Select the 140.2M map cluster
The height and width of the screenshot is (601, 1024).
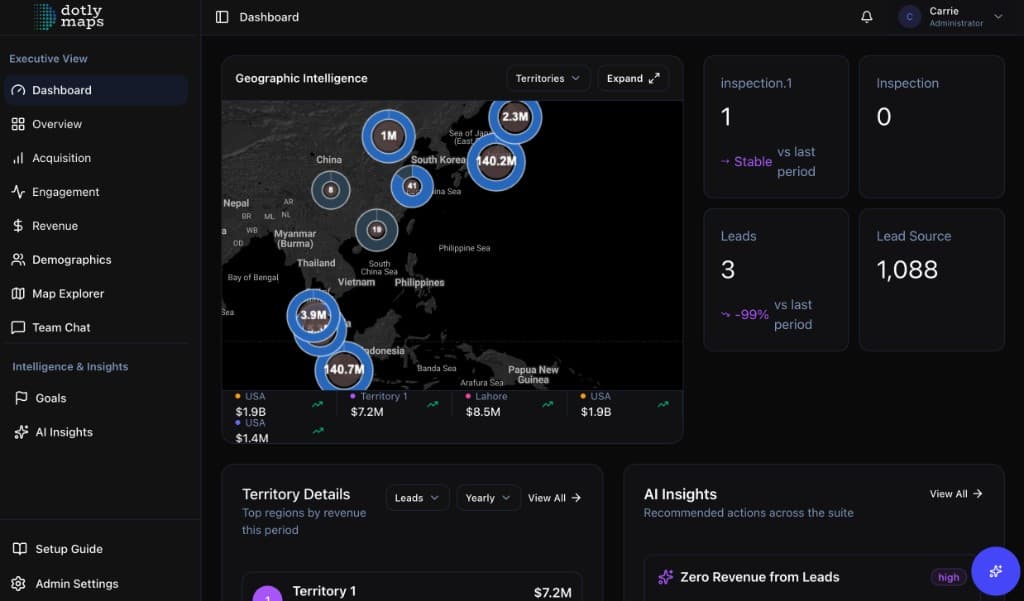(x=496, y=161)
